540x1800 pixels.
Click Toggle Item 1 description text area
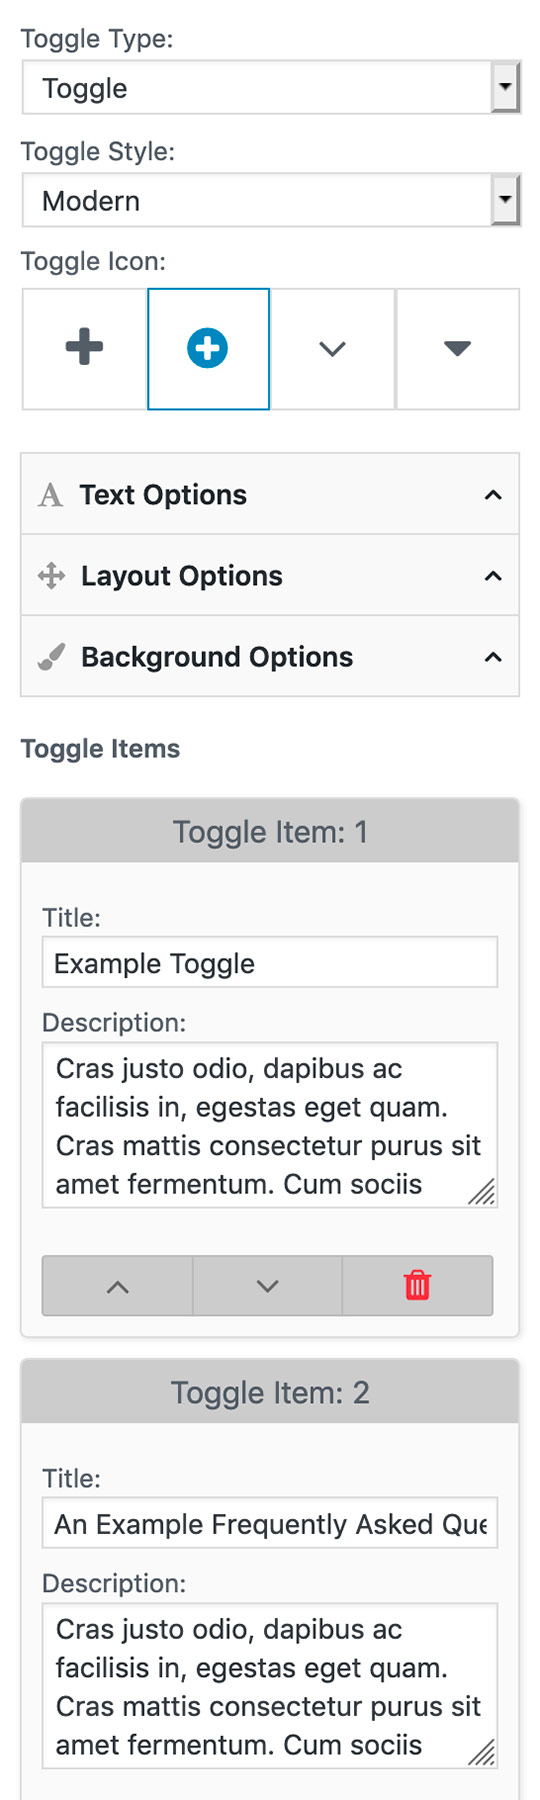tap(270, 1125)
